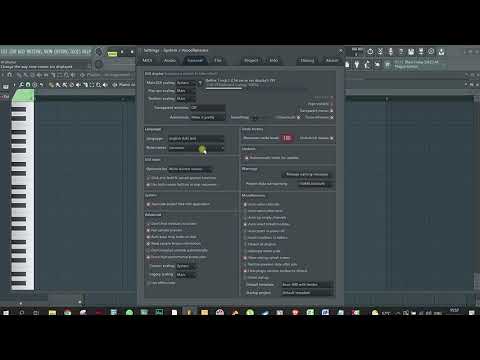
Task: Open the scaling dropdown below Main GUI scaling
Action: [186, 91]
